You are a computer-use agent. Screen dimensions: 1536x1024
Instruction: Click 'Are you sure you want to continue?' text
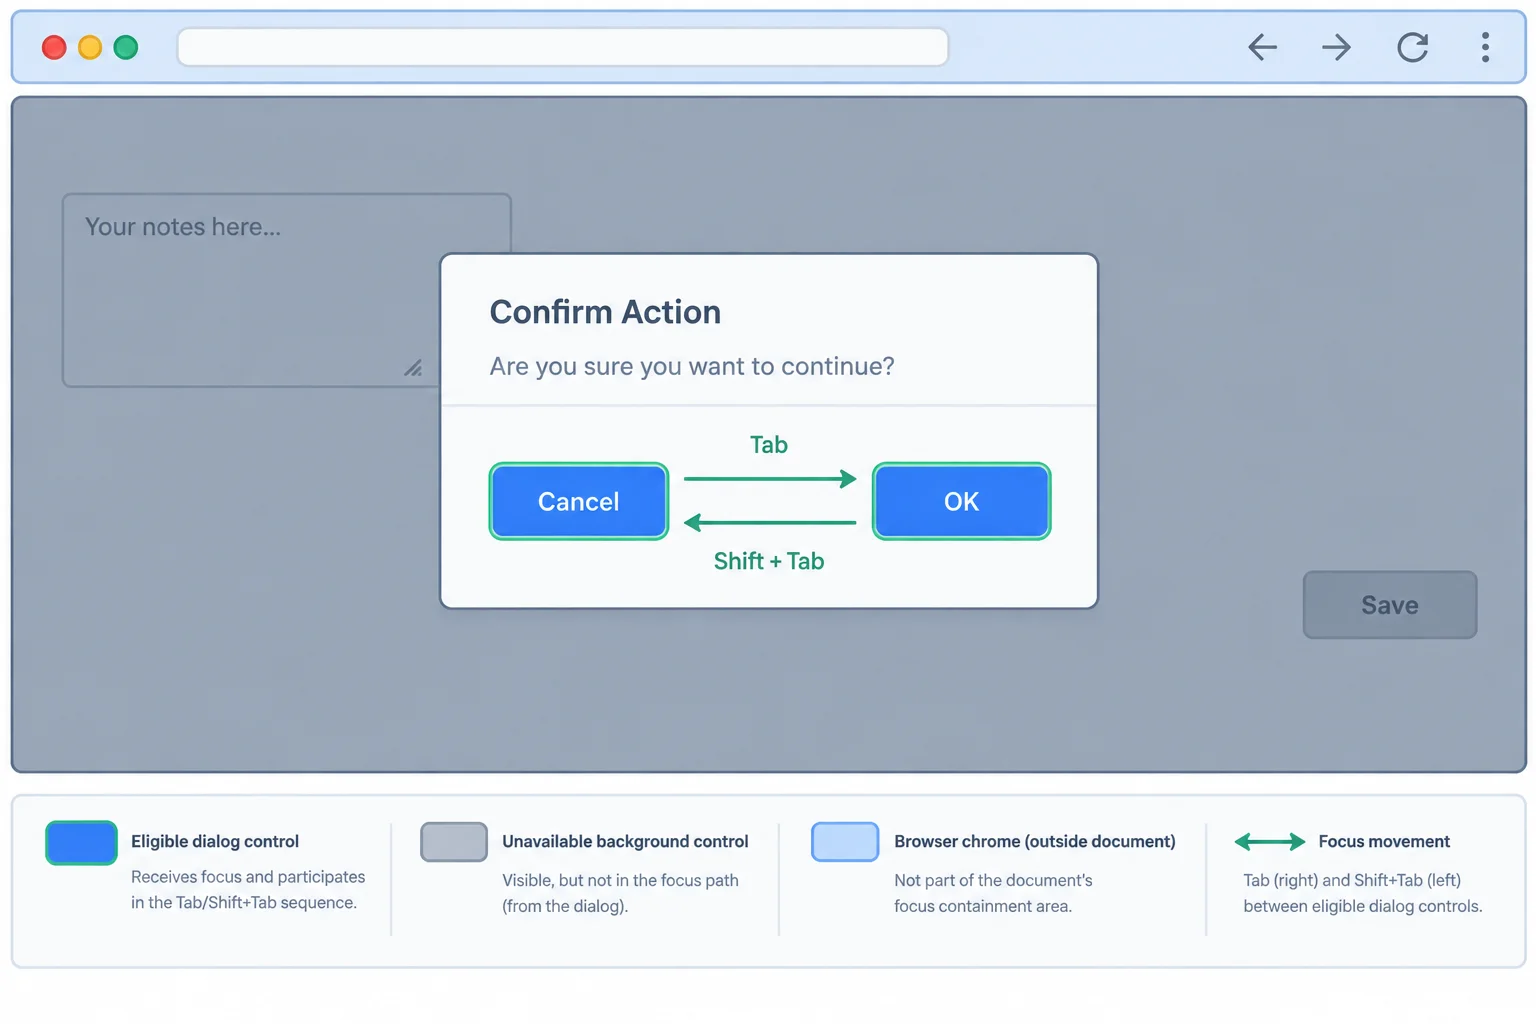(x=692, y=366)
